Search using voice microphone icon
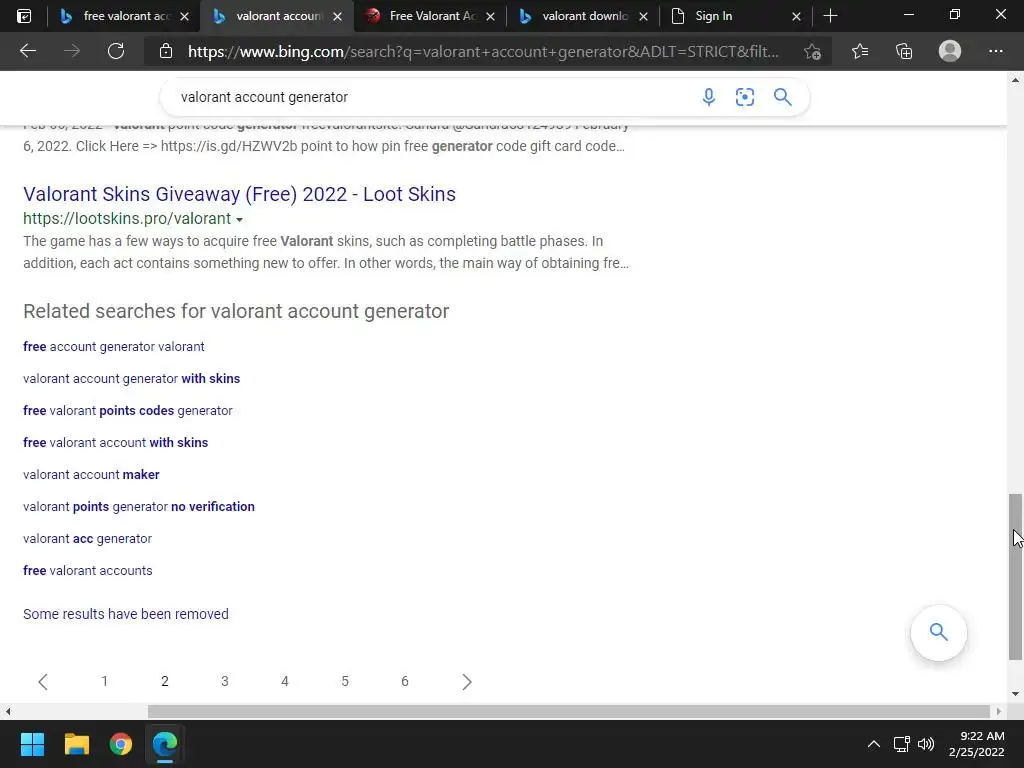Image resolution: width=1024 pixels, height=768 pixels. [x=709, y=97]
